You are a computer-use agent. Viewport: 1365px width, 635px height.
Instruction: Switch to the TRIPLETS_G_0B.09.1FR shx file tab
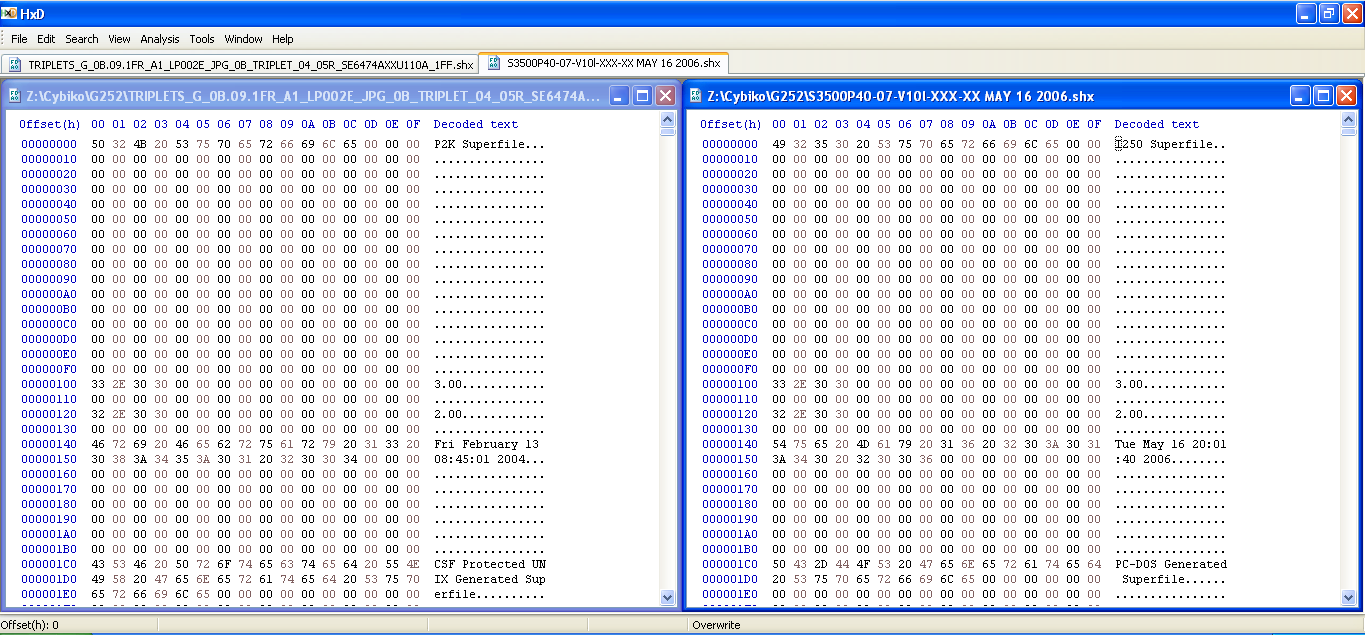(x=241, y=65)
